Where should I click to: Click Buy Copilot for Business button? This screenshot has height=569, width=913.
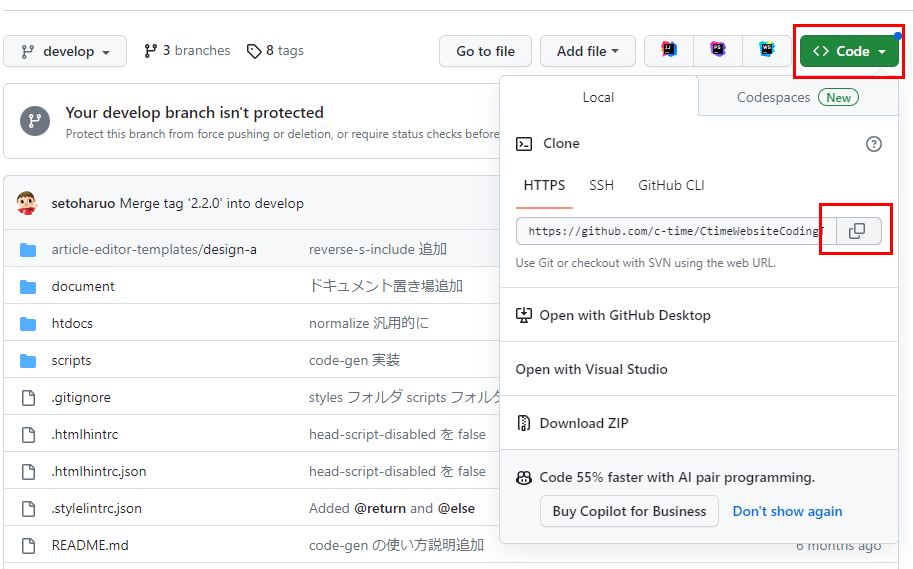[629, 511]
